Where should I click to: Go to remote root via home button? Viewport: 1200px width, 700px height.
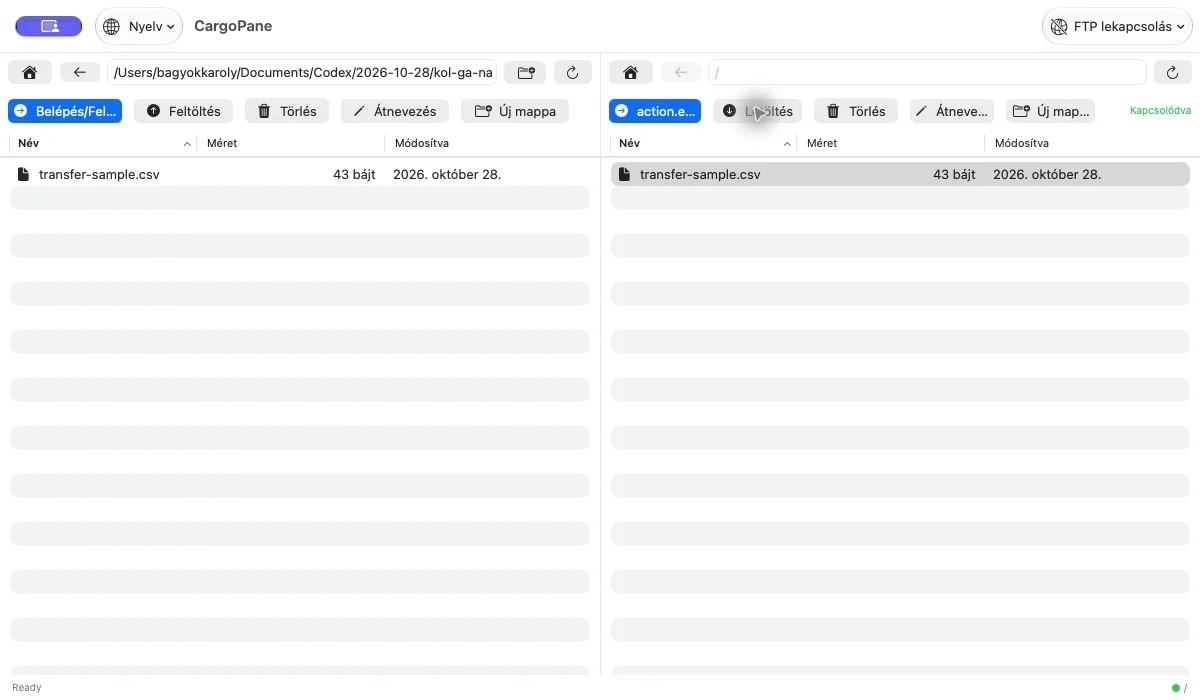click(x=631, y=72)
